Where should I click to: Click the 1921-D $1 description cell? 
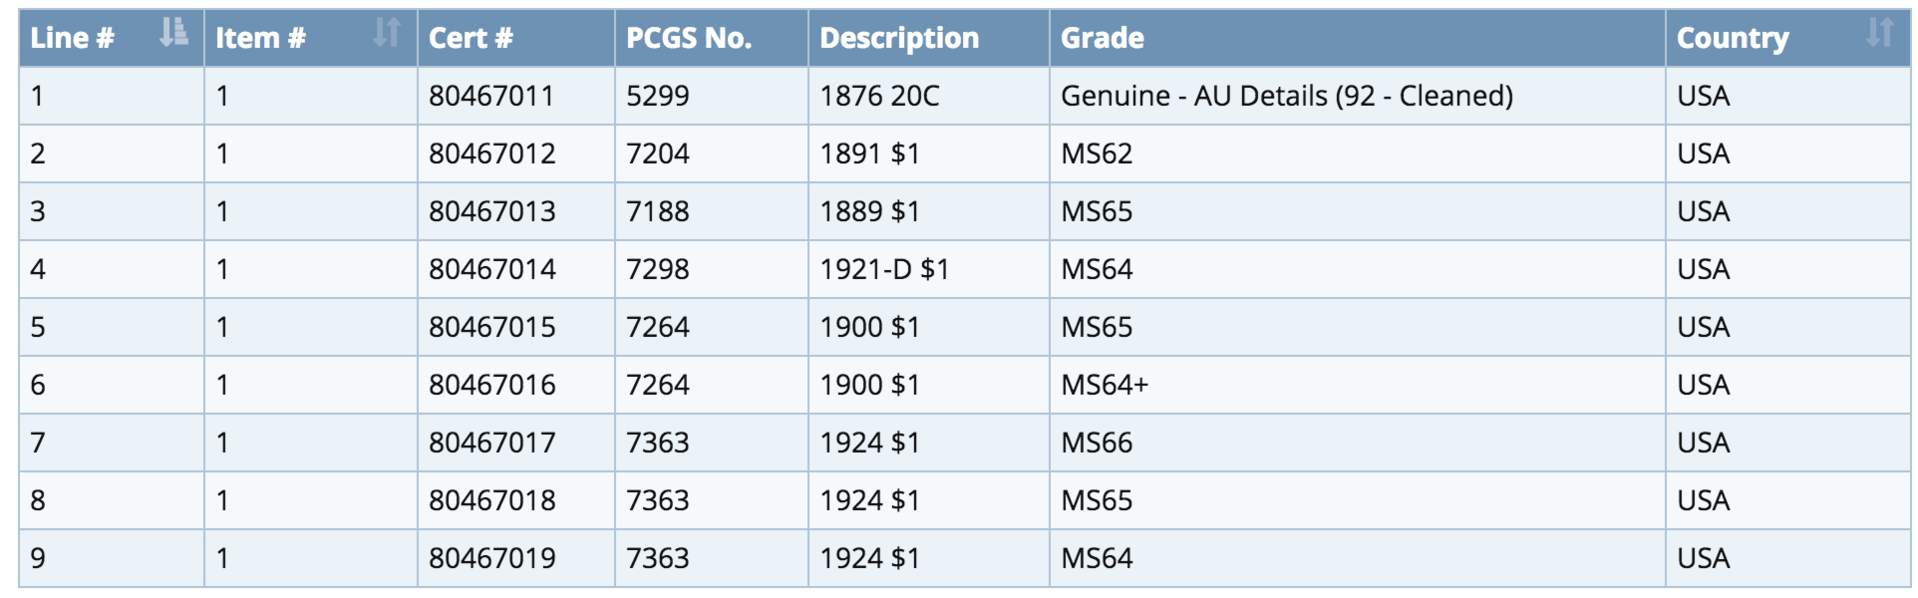point(929,269)
